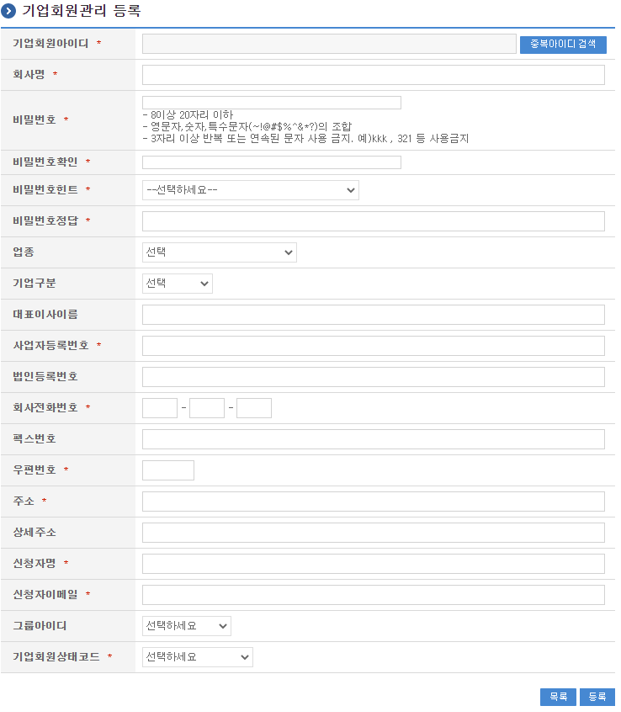Viewport: 621px width, 712px height.
Task: Click the 비밀번호정답 input field
Action: pyautogui.click(x=373, y=221)
